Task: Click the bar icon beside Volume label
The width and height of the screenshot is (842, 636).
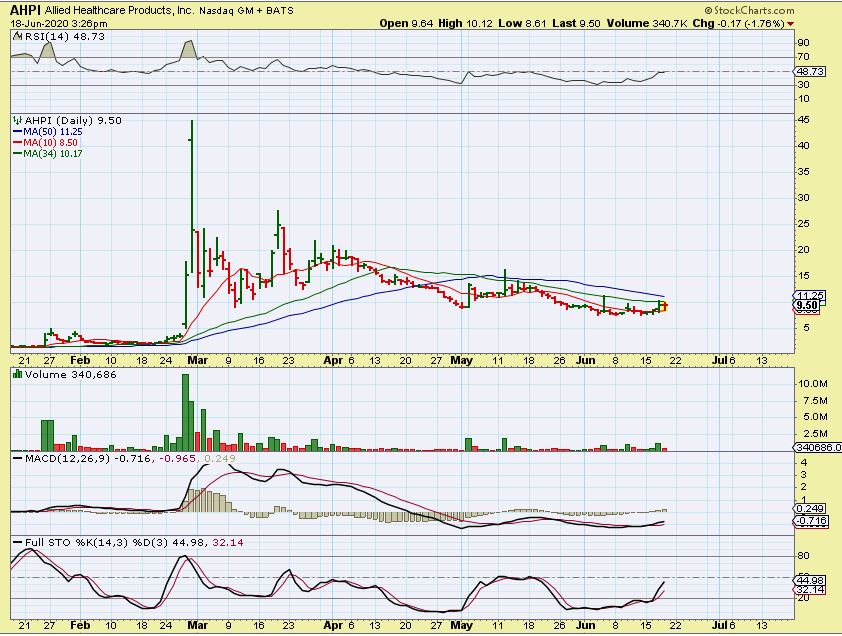Action: [x=18, y=374]
